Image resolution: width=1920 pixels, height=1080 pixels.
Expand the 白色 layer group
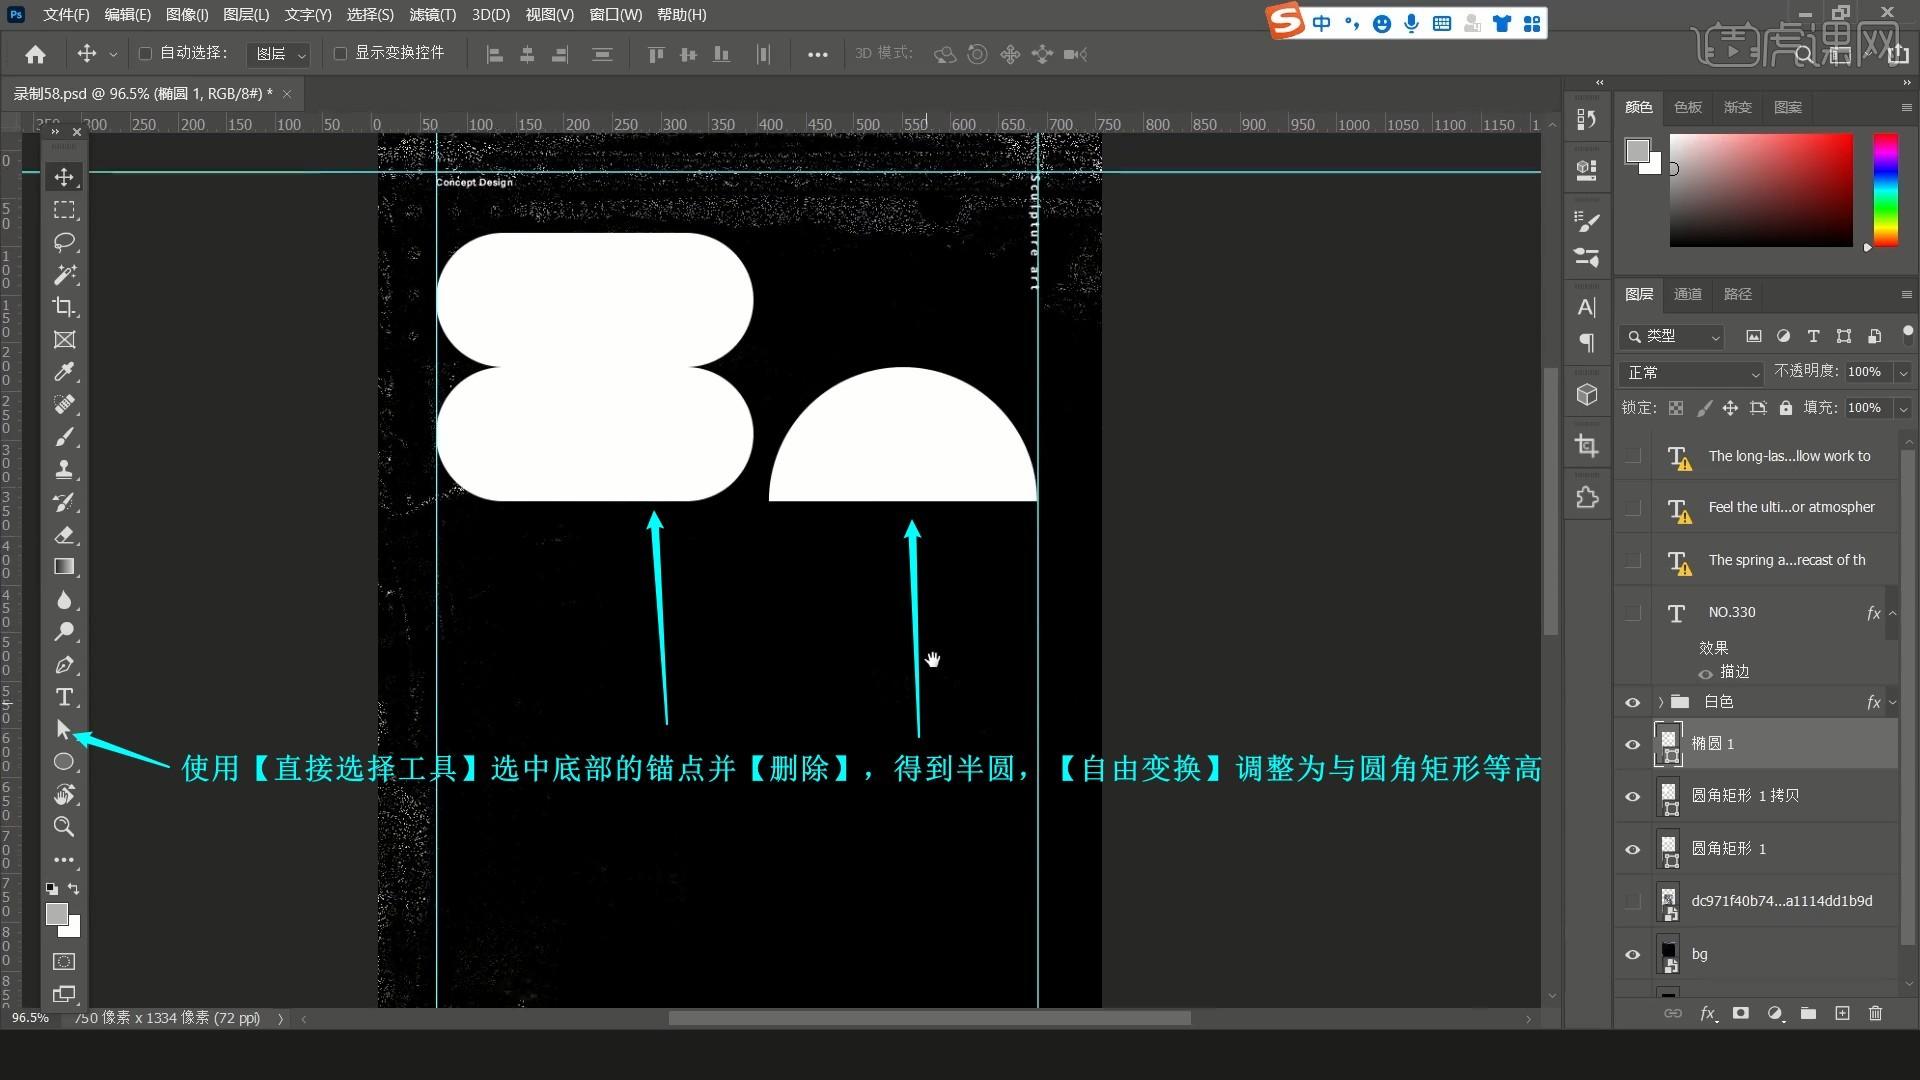tap(1661, 702)
